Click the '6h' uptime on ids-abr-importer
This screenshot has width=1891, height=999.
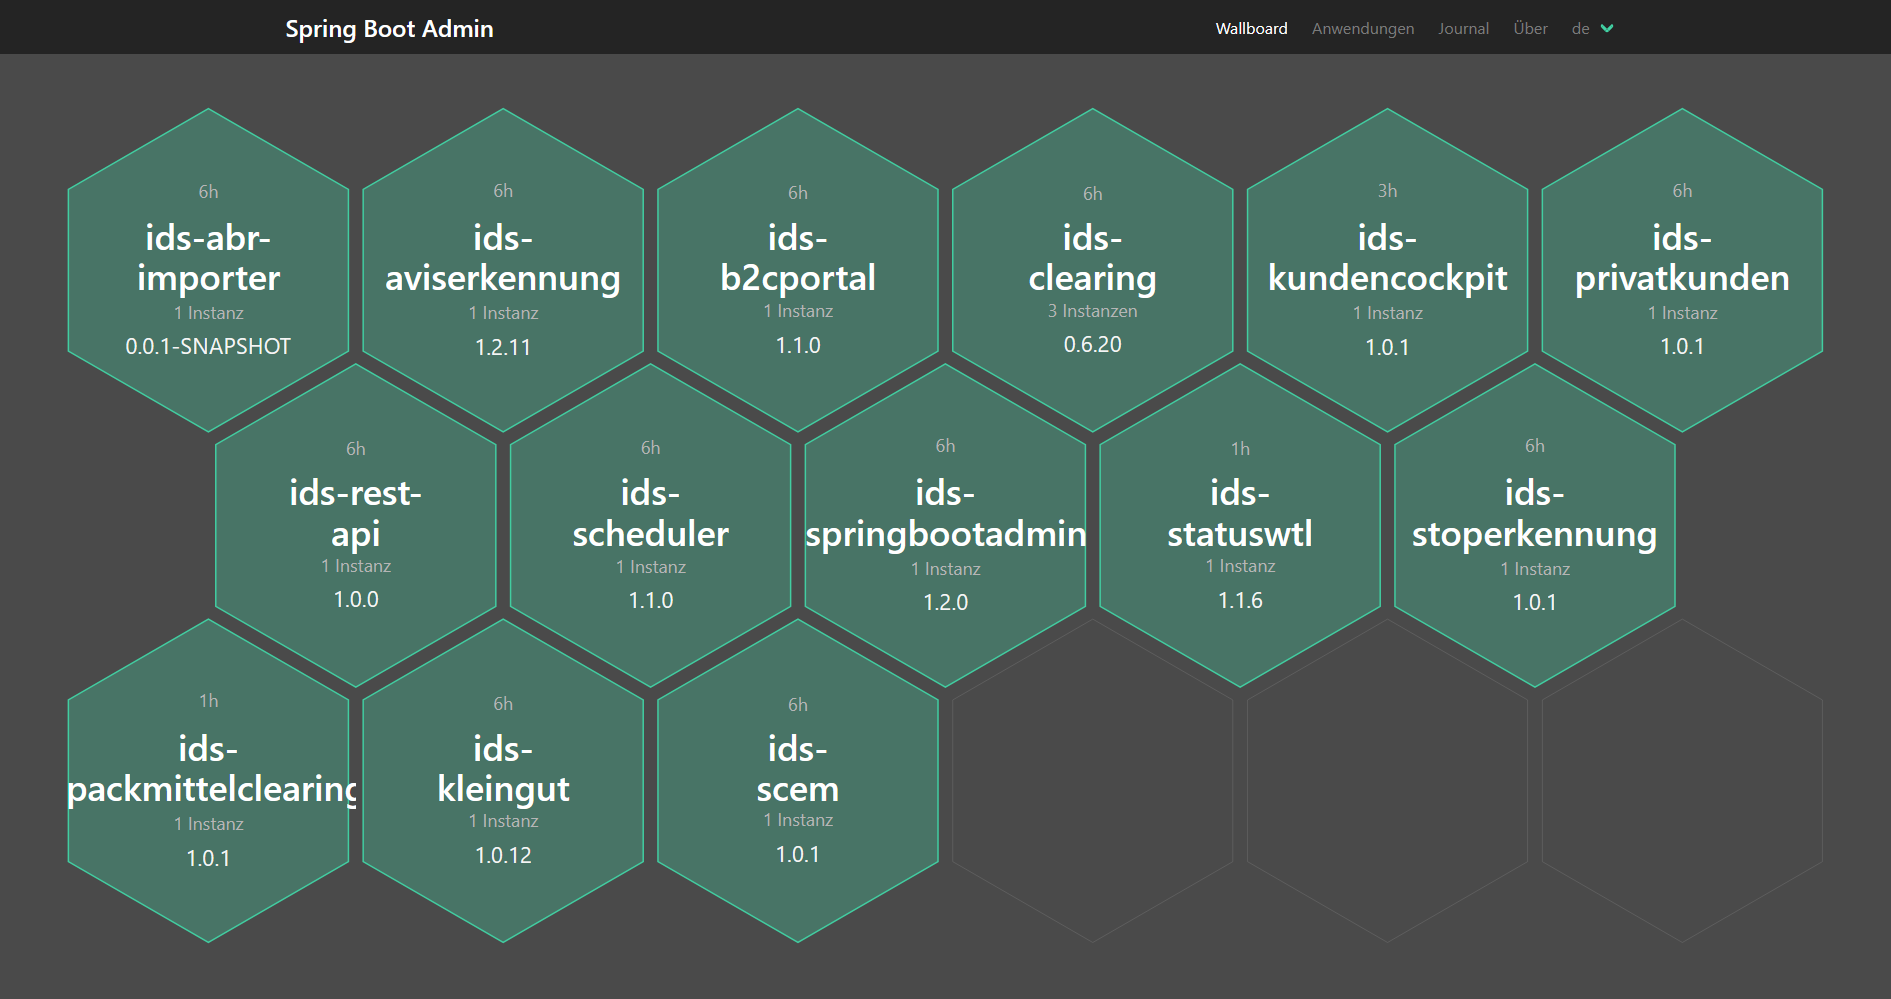pos(208,192)
